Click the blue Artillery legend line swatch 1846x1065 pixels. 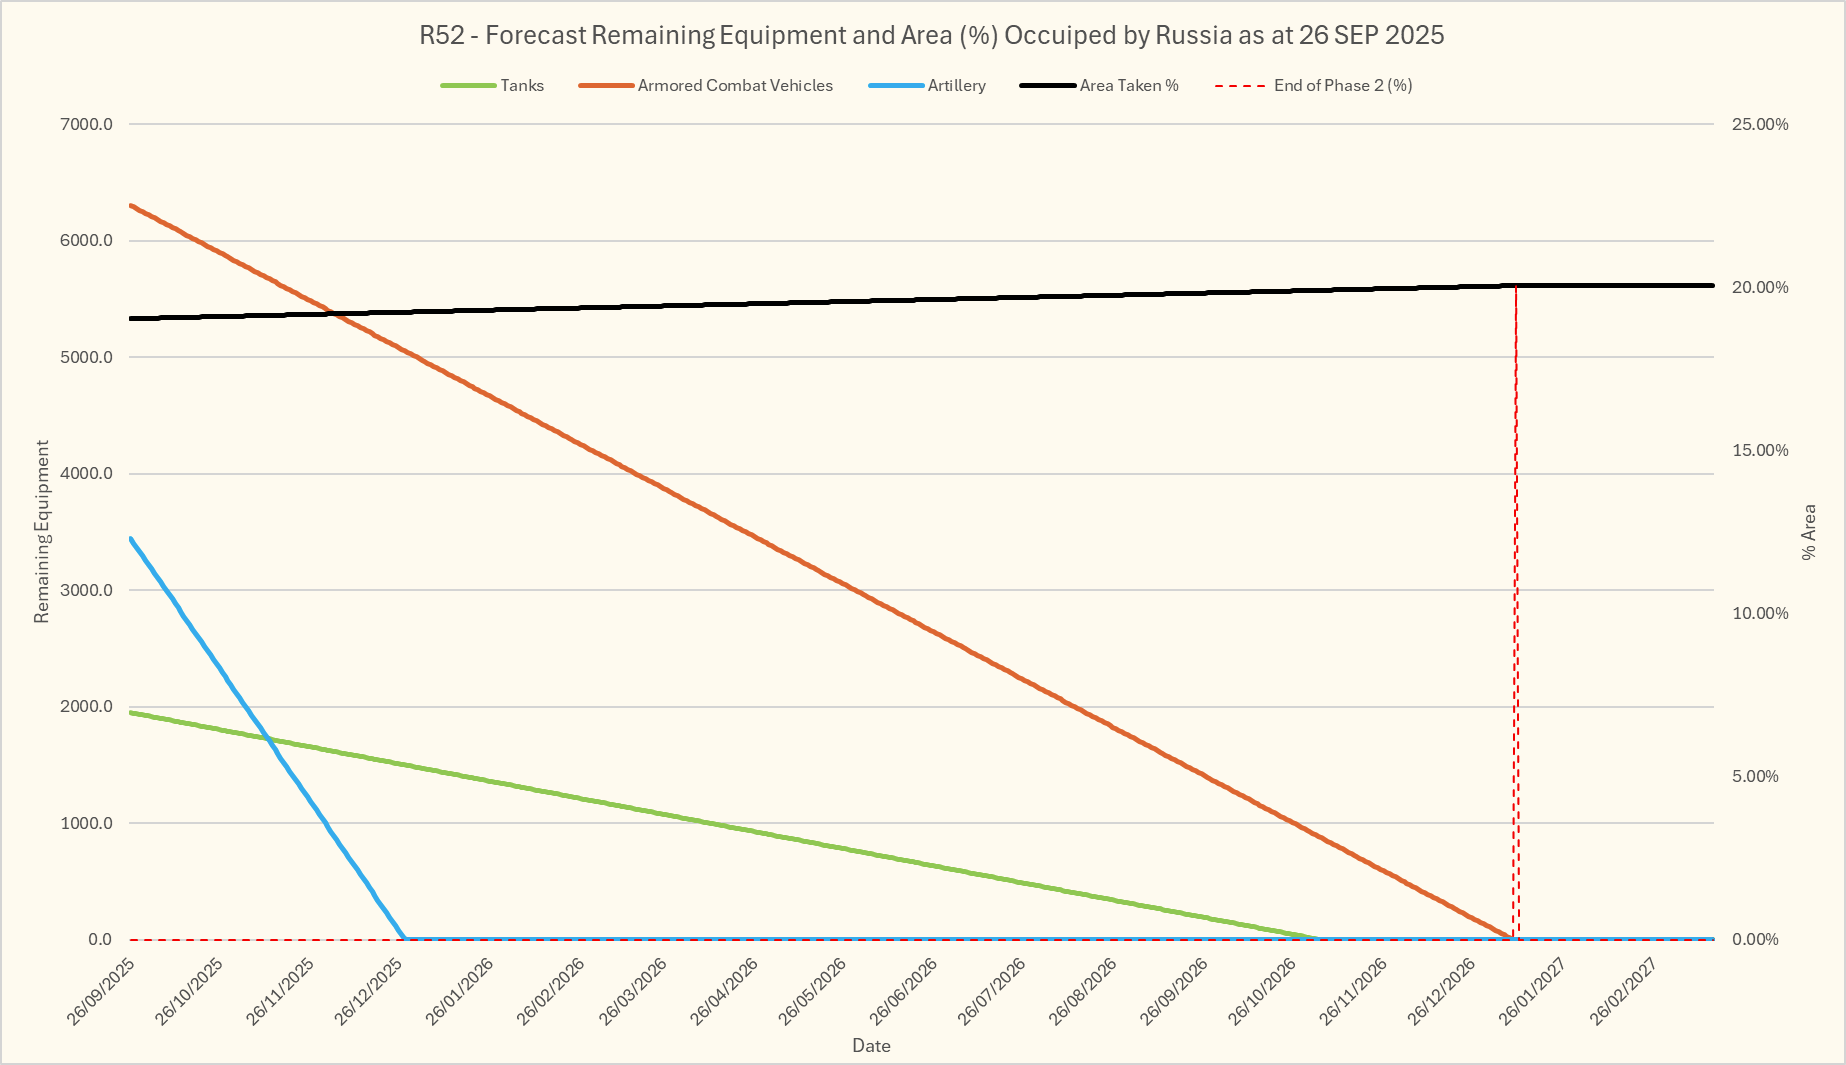pos(896,86)
